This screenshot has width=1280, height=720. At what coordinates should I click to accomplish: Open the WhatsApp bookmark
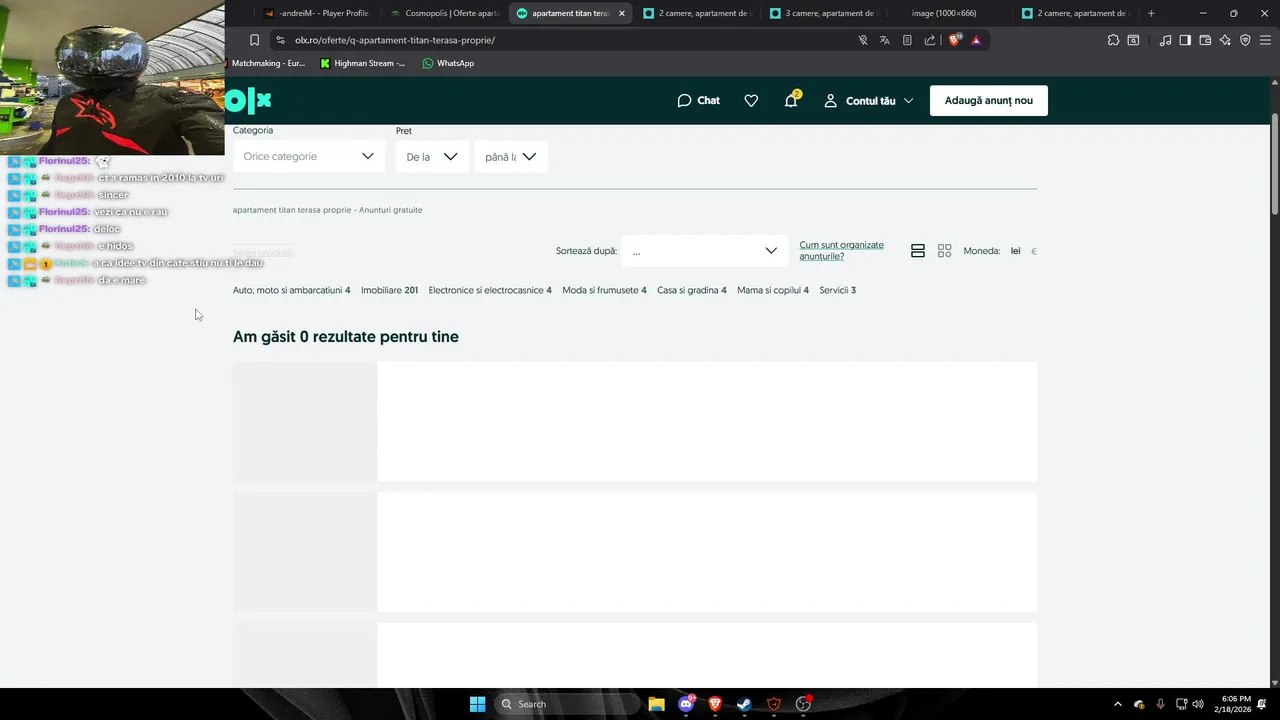click(448, 63)
